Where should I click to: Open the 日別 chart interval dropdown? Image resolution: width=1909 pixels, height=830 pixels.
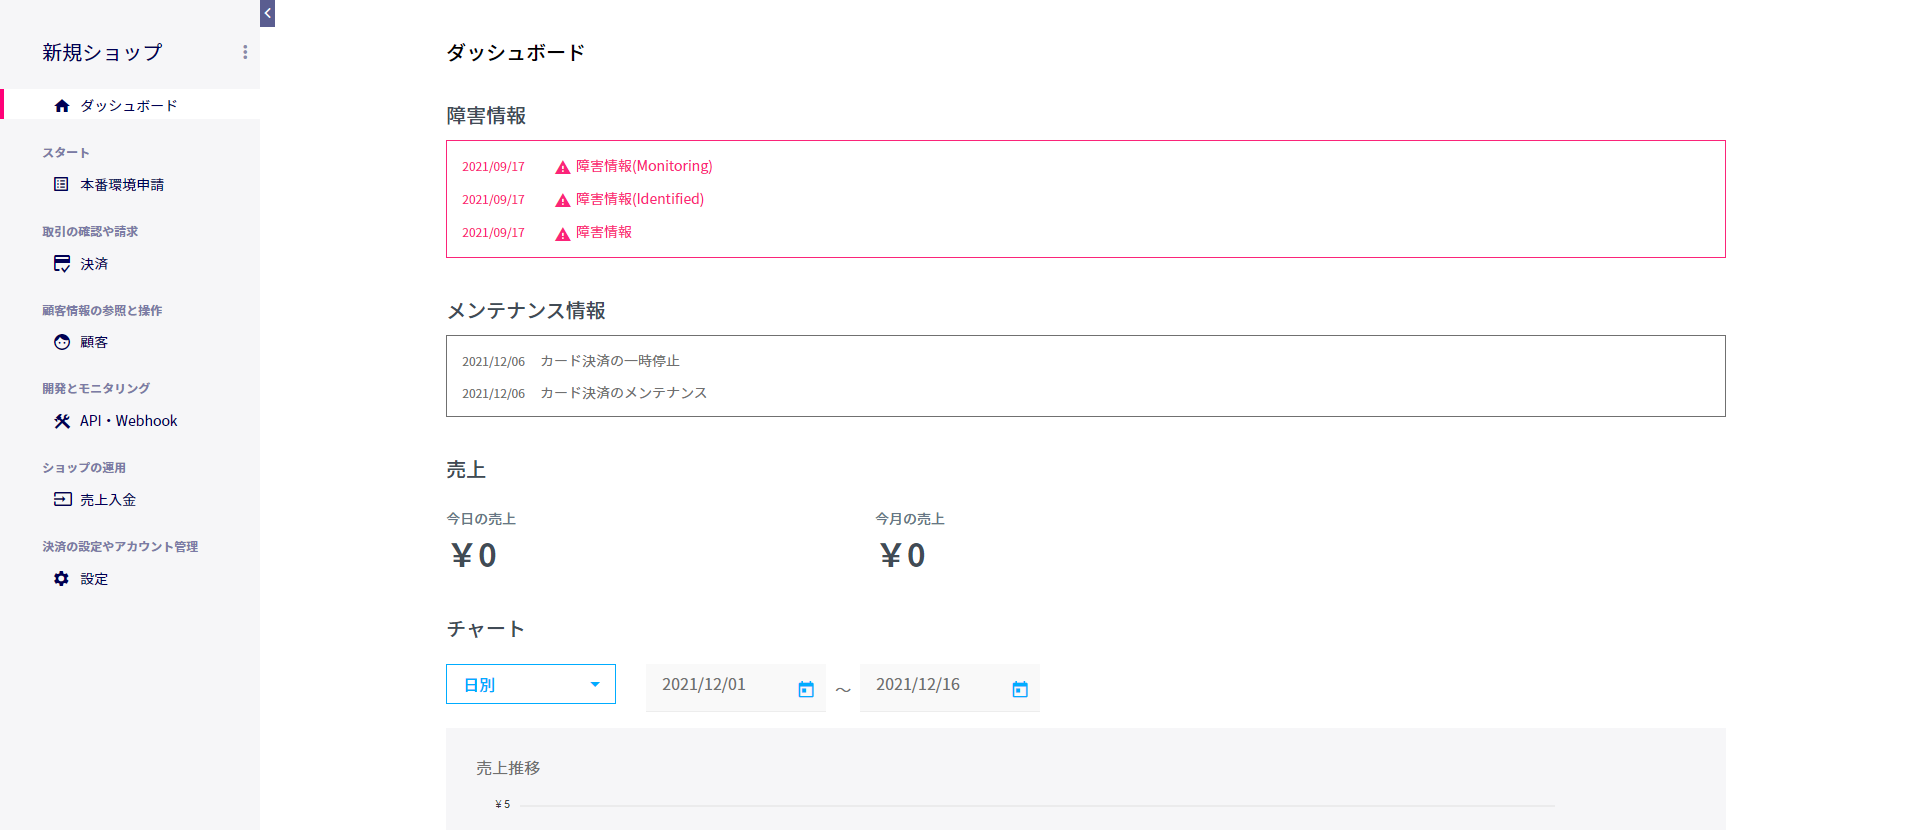click(530, 684)
